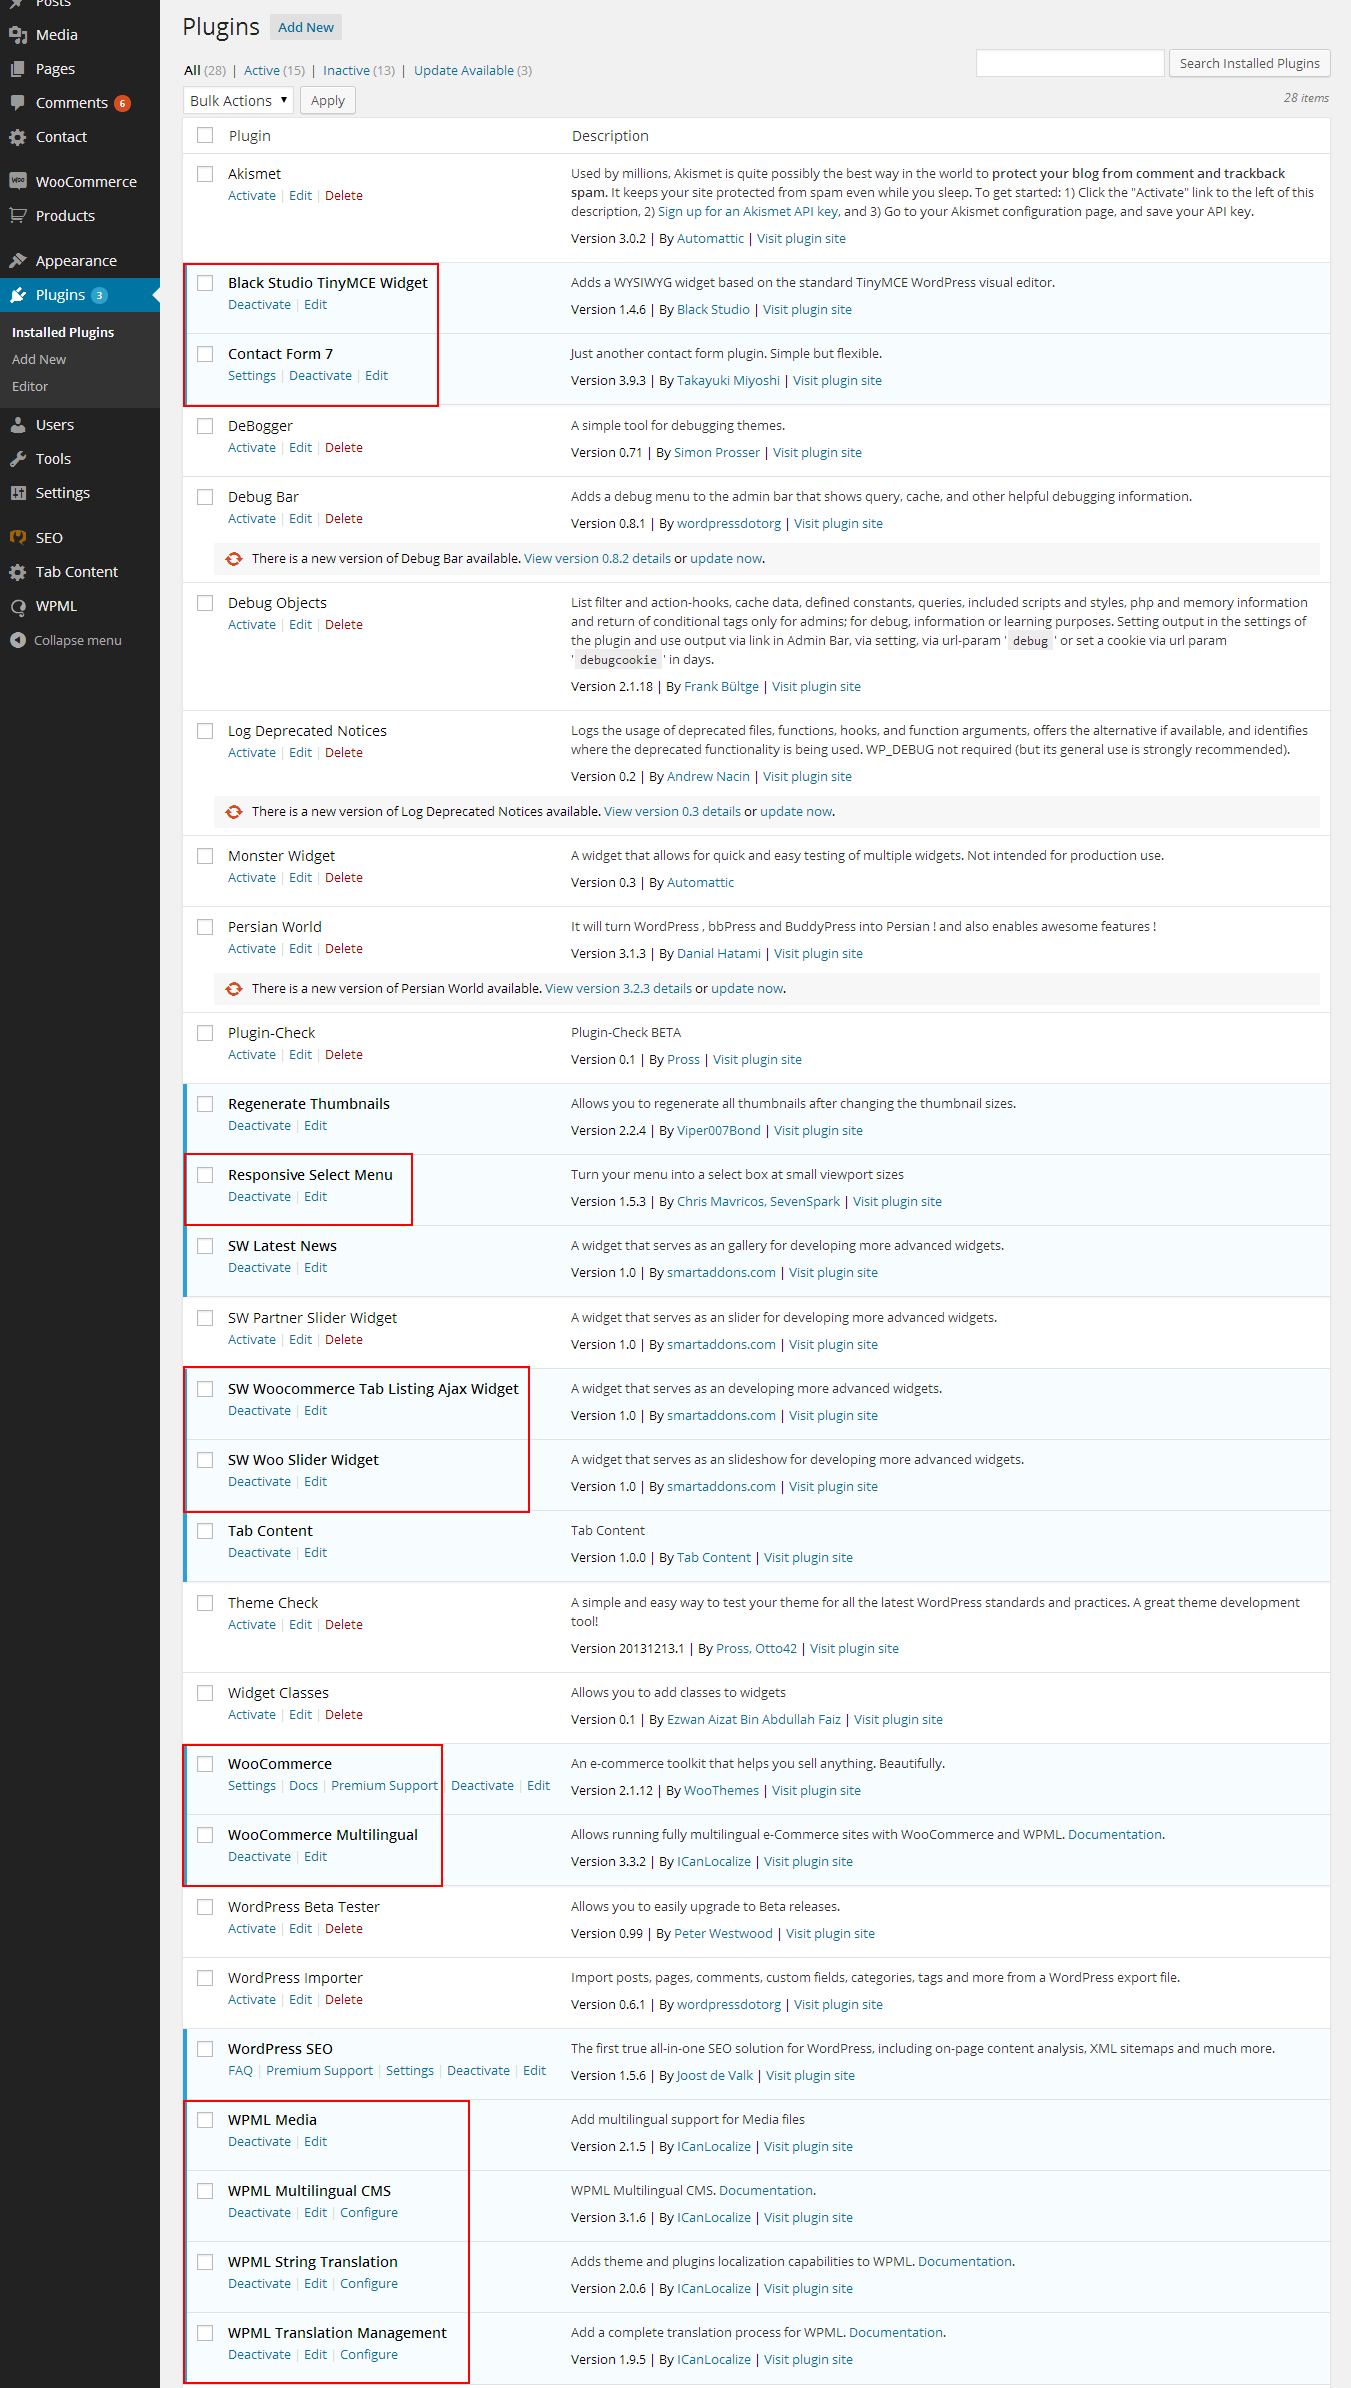Deactivate the Responsive Select Menu plugin

[259, 1197]
